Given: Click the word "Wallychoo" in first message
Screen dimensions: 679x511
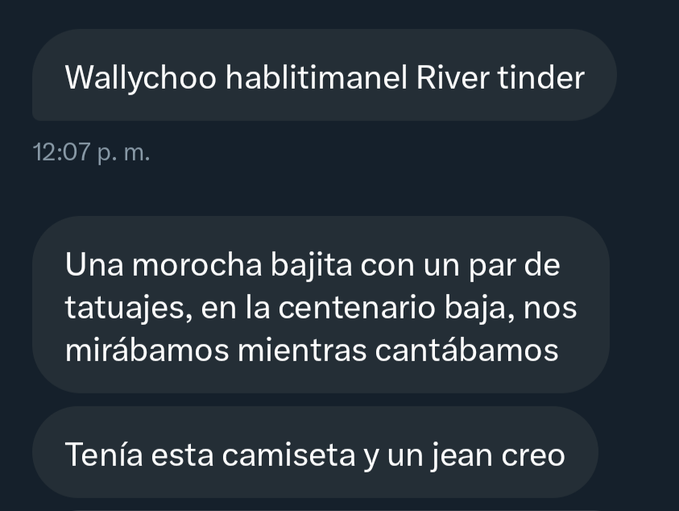Looking at the screenshot, I should [x=140, y=79].
